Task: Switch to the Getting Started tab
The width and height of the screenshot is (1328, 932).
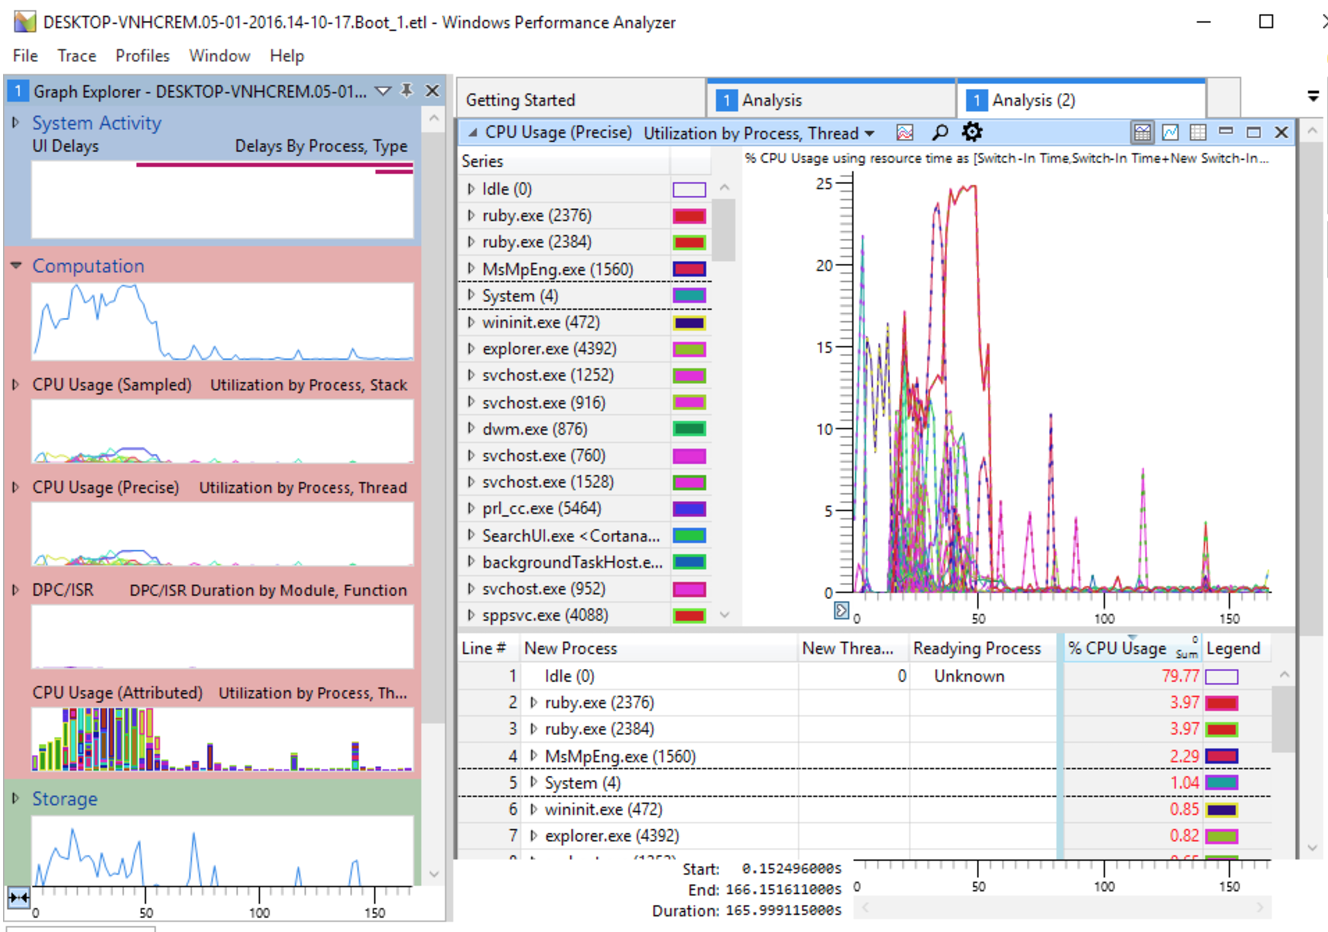Action: [520, 100]
